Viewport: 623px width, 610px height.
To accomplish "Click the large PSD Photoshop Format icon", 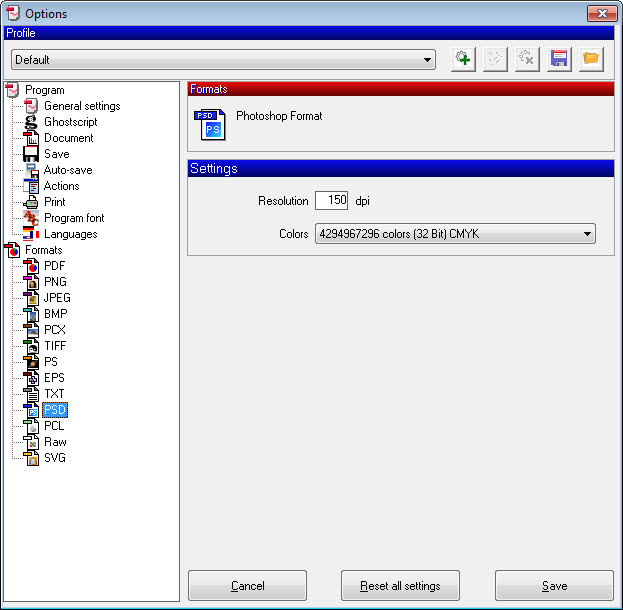I will pos(210,125).
